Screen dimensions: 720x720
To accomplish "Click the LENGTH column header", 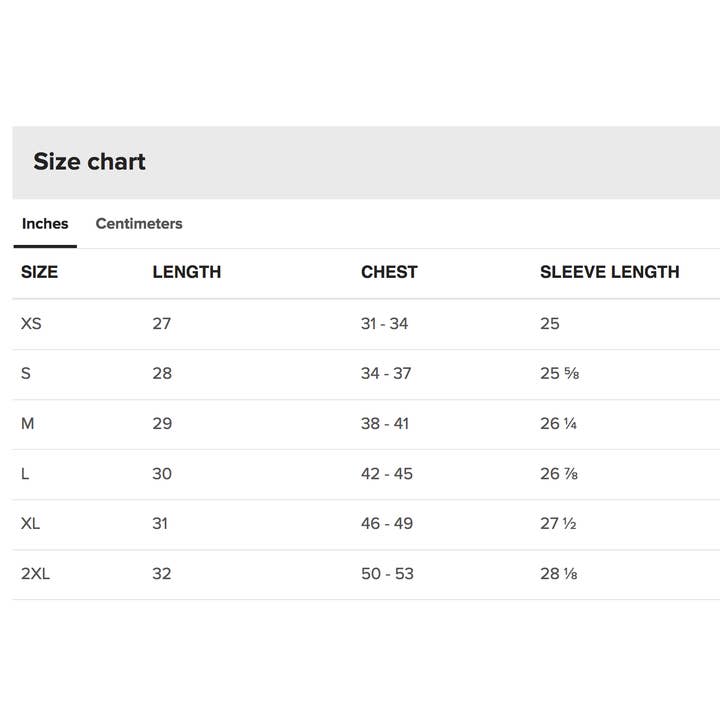I will (187, 272).
